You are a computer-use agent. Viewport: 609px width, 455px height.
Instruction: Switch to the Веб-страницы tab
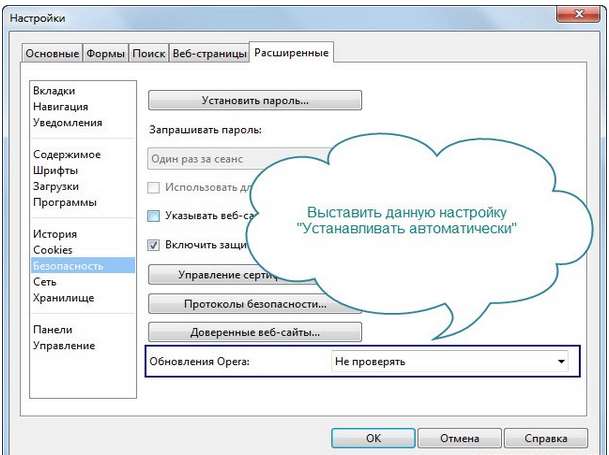tap(209, 53)
